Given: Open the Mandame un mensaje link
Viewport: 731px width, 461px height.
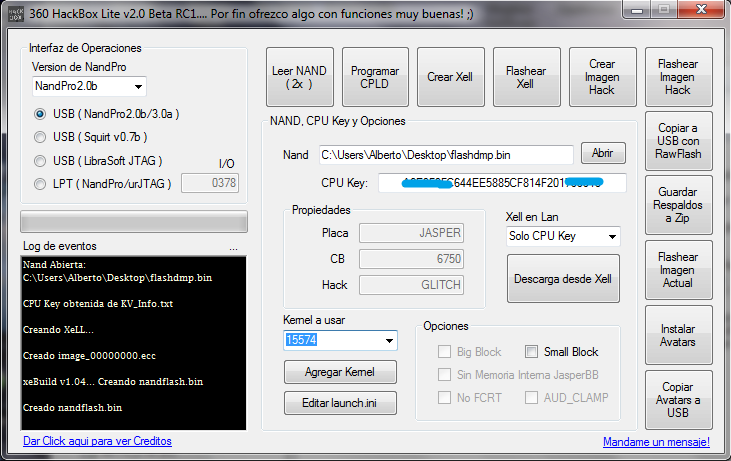Looking at the screenshot, I should tap(656, 442).
